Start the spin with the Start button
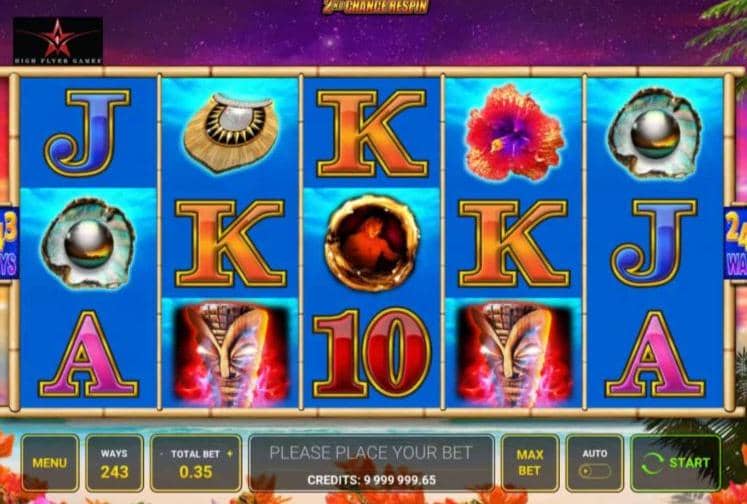The width and height of the screenshot is (747, 504). [676, 463]
